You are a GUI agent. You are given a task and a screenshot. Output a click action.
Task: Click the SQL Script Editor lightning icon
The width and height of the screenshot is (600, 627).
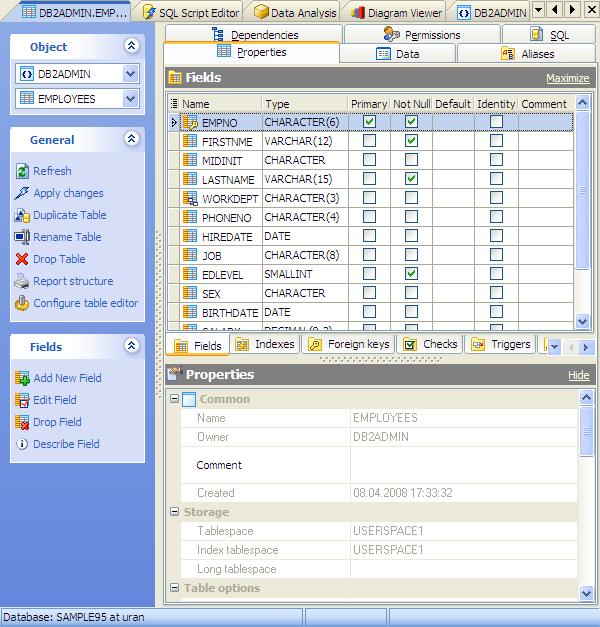tap(149, 12)
